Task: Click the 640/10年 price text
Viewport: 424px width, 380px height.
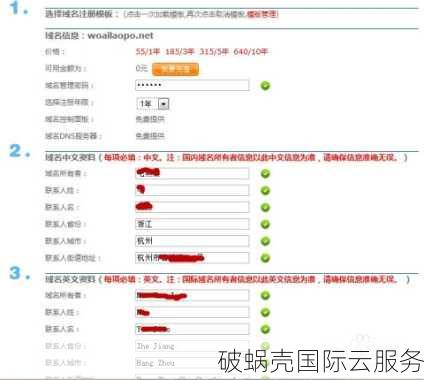Action: point(251,52)
